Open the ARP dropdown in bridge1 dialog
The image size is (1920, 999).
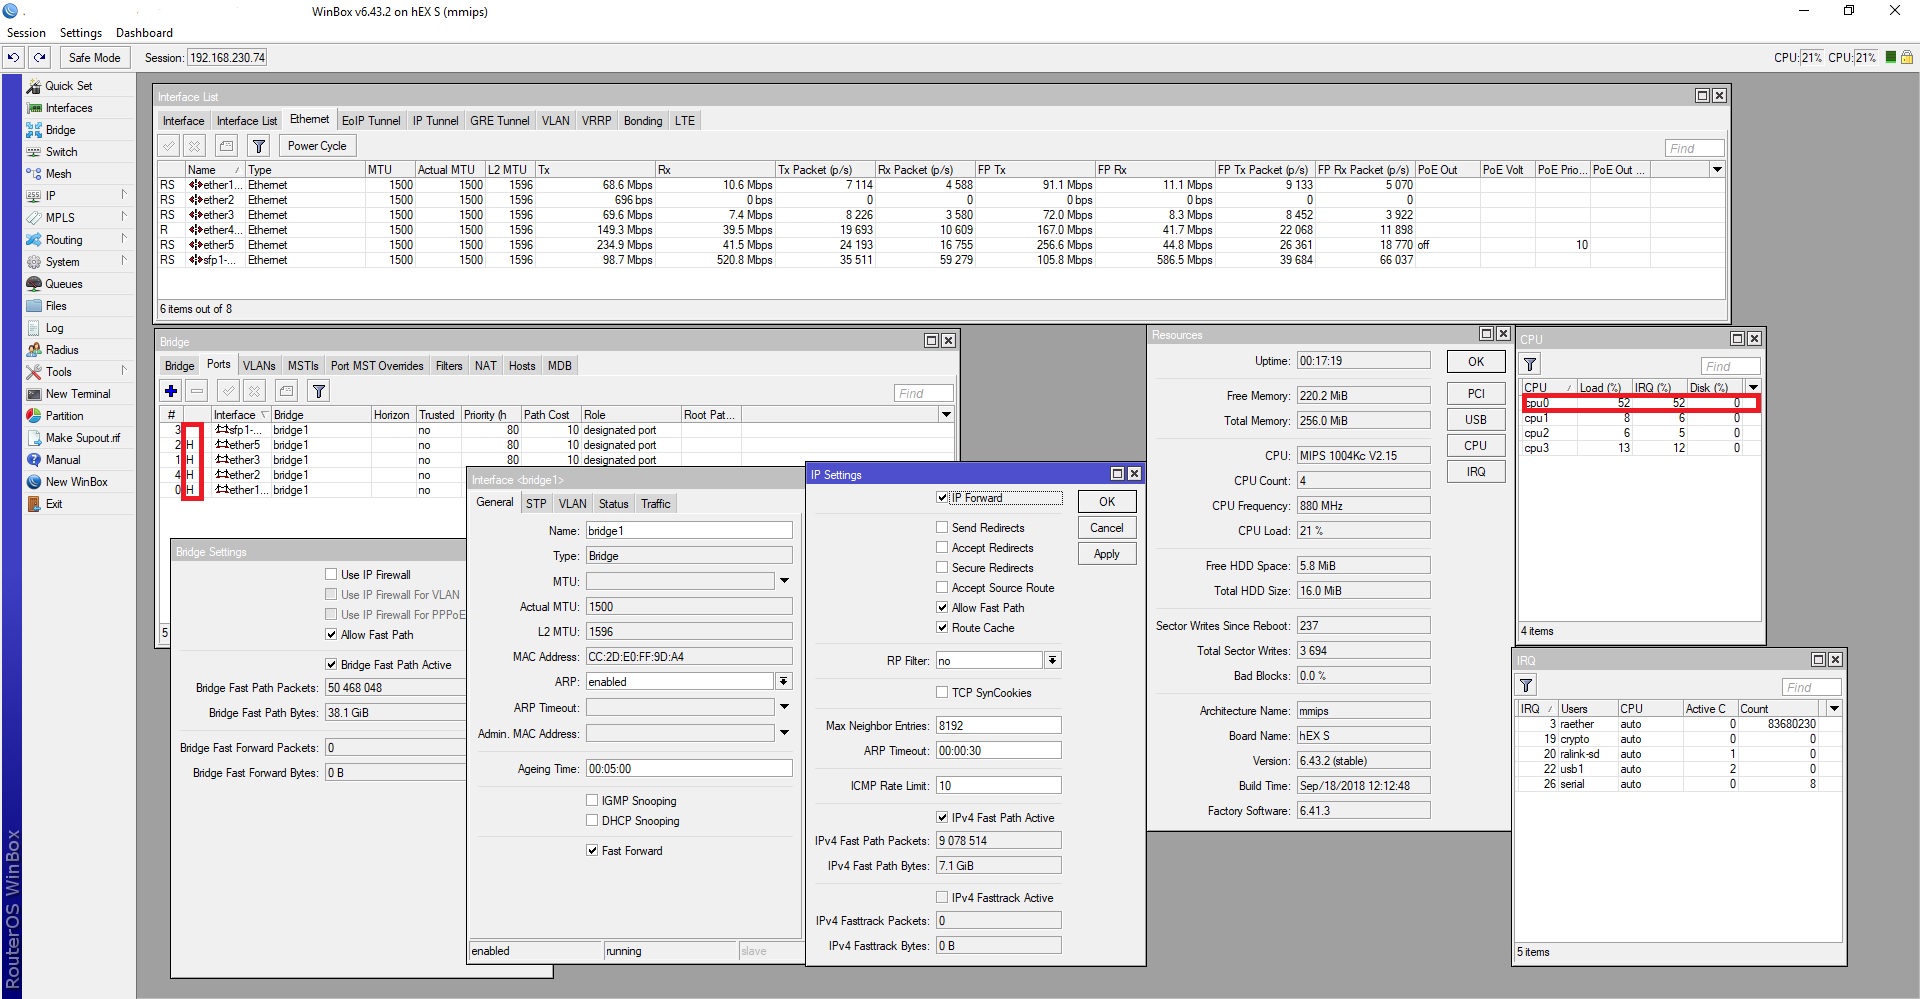pos(783,682)
